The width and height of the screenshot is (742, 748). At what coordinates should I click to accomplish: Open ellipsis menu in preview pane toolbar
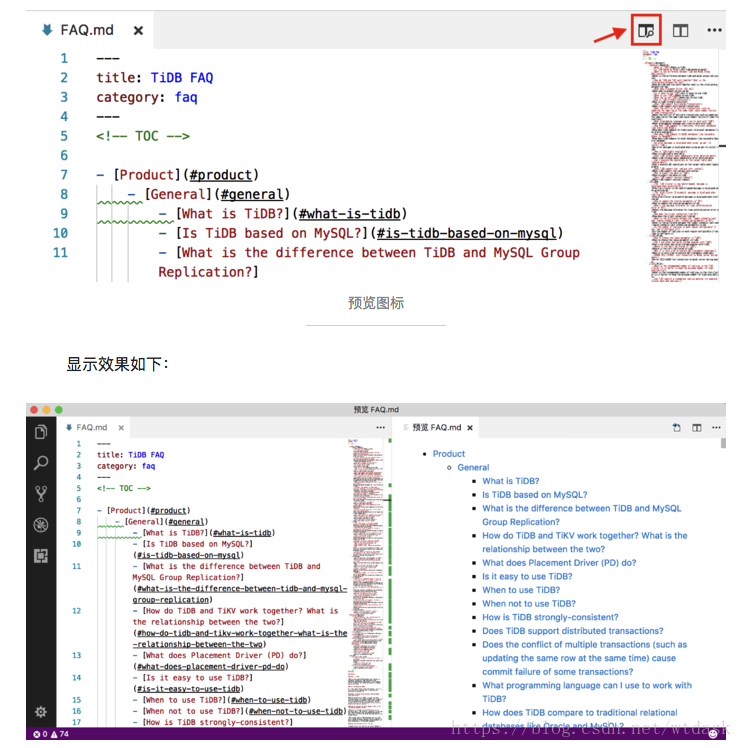click(716, 427)
